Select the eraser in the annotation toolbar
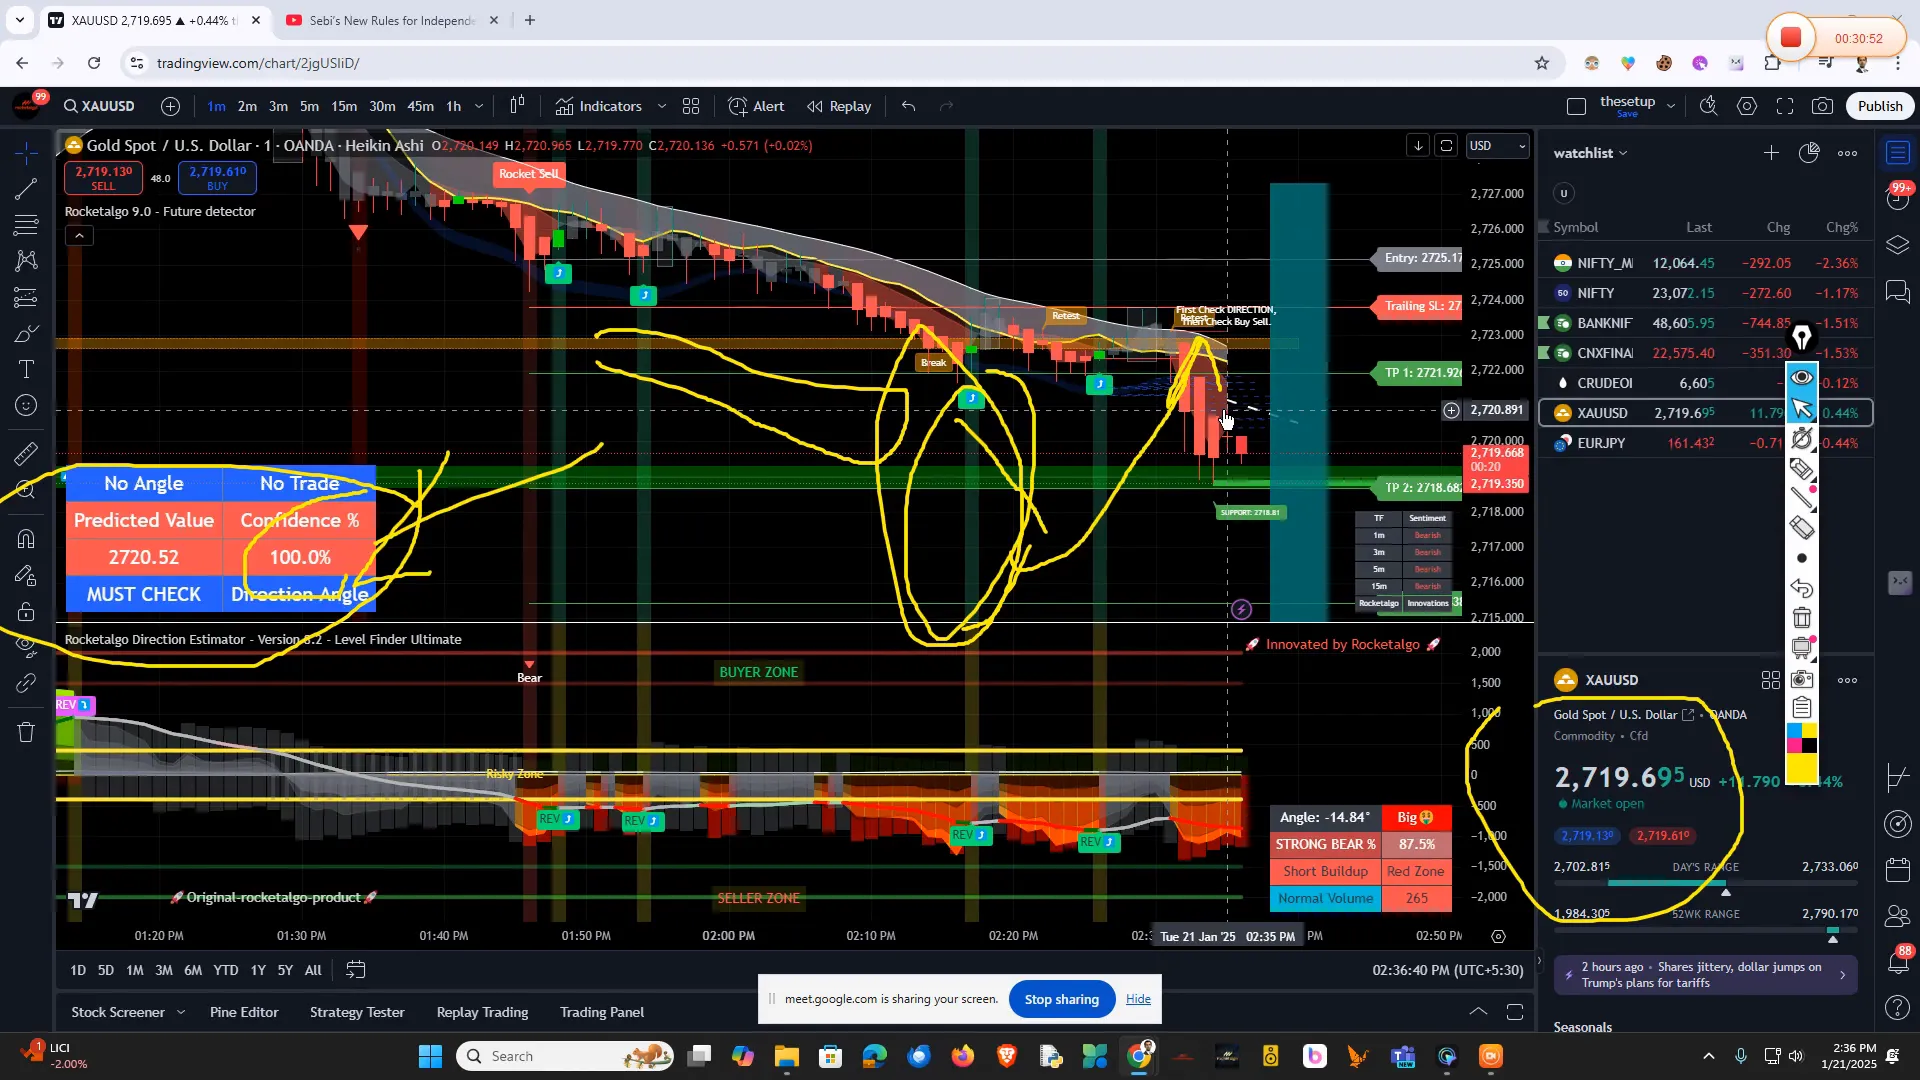The width and height of the screenshot is (1920, 1080). click(x=1802, y=528)
